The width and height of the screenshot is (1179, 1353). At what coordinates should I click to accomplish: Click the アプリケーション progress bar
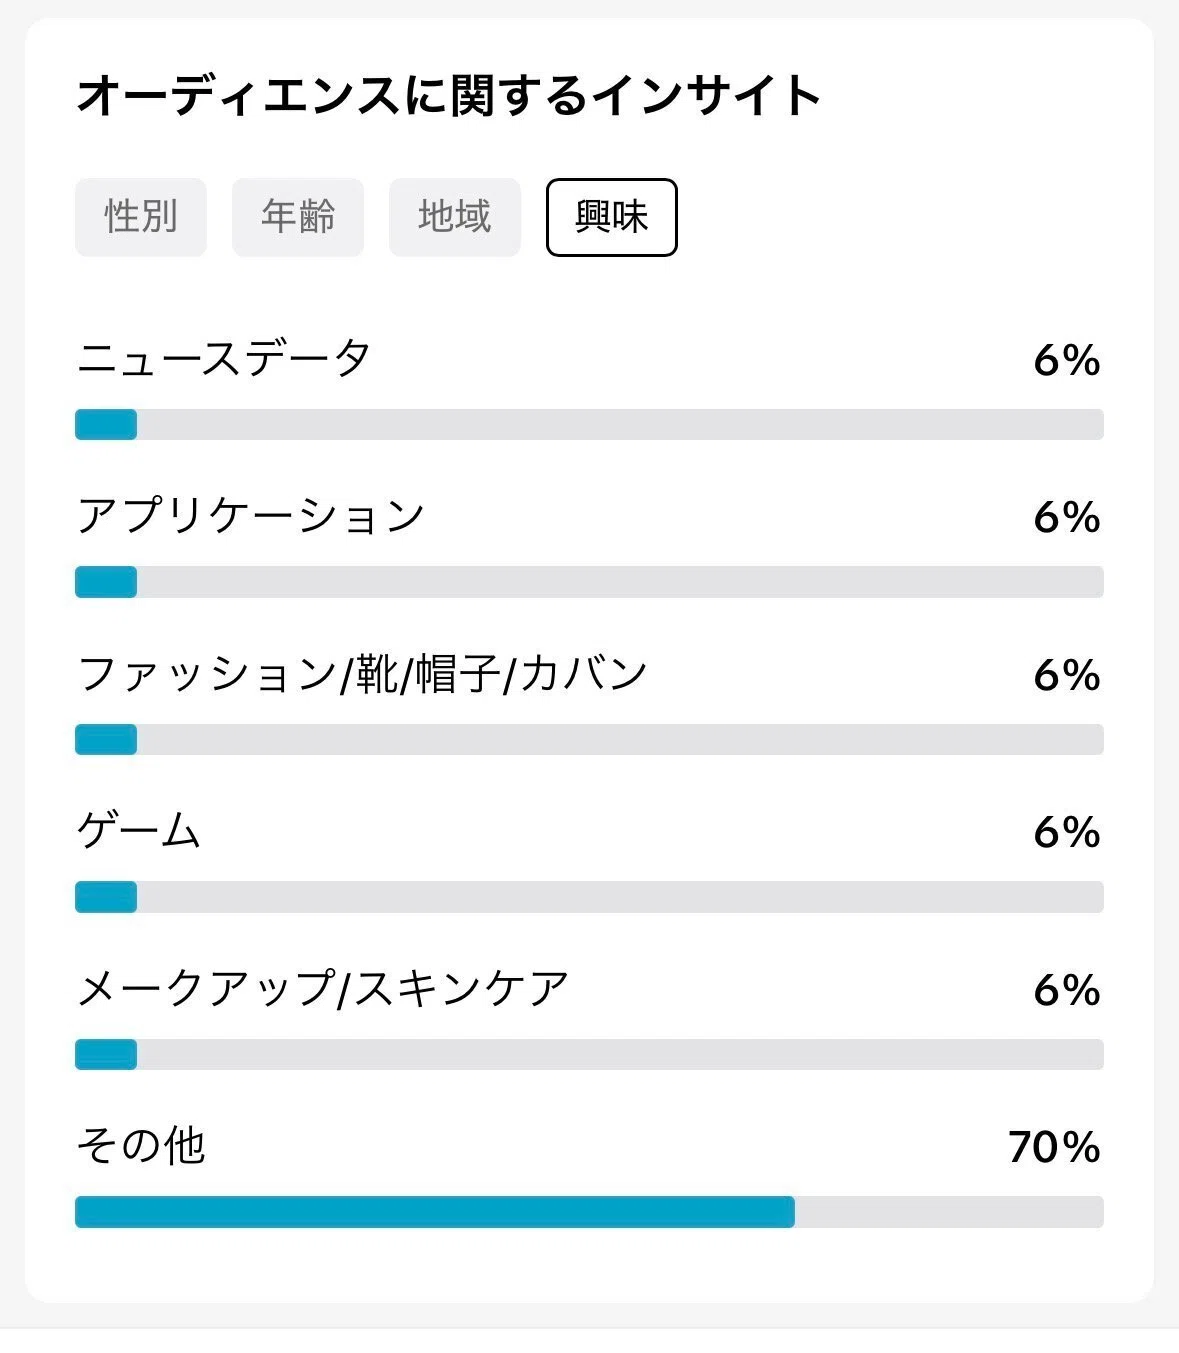coord(589,582)
